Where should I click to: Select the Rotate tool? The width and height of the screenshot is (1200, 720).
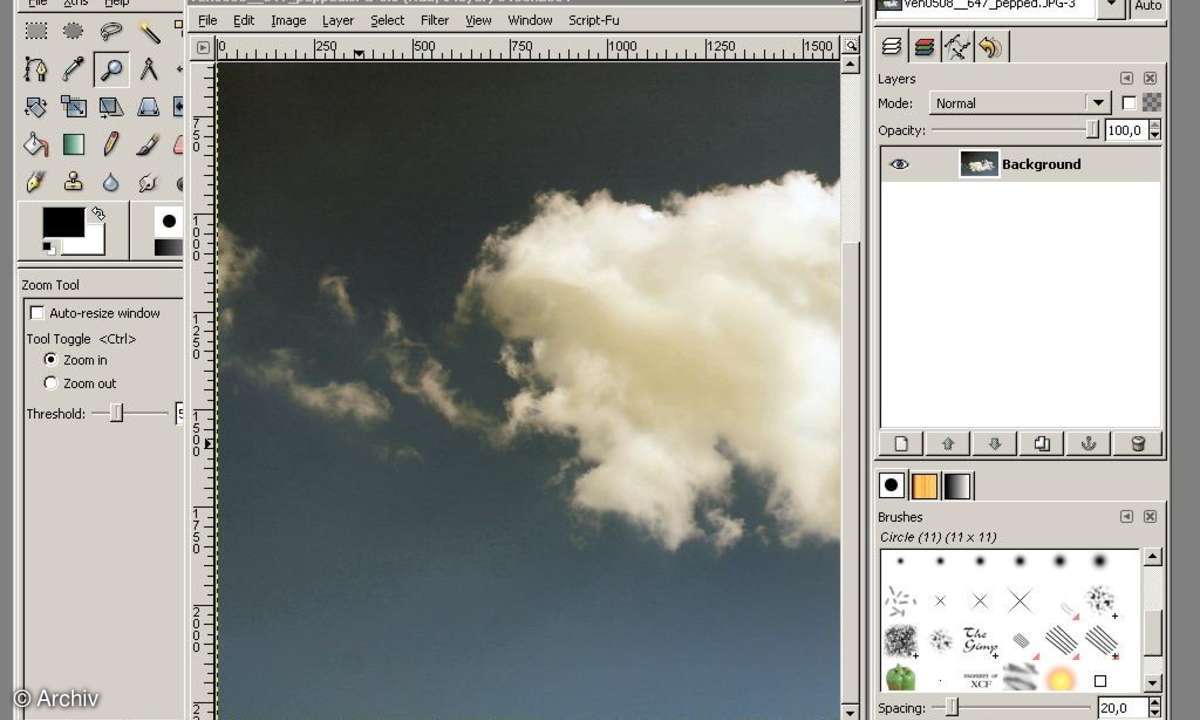click(x=36, y=107)
